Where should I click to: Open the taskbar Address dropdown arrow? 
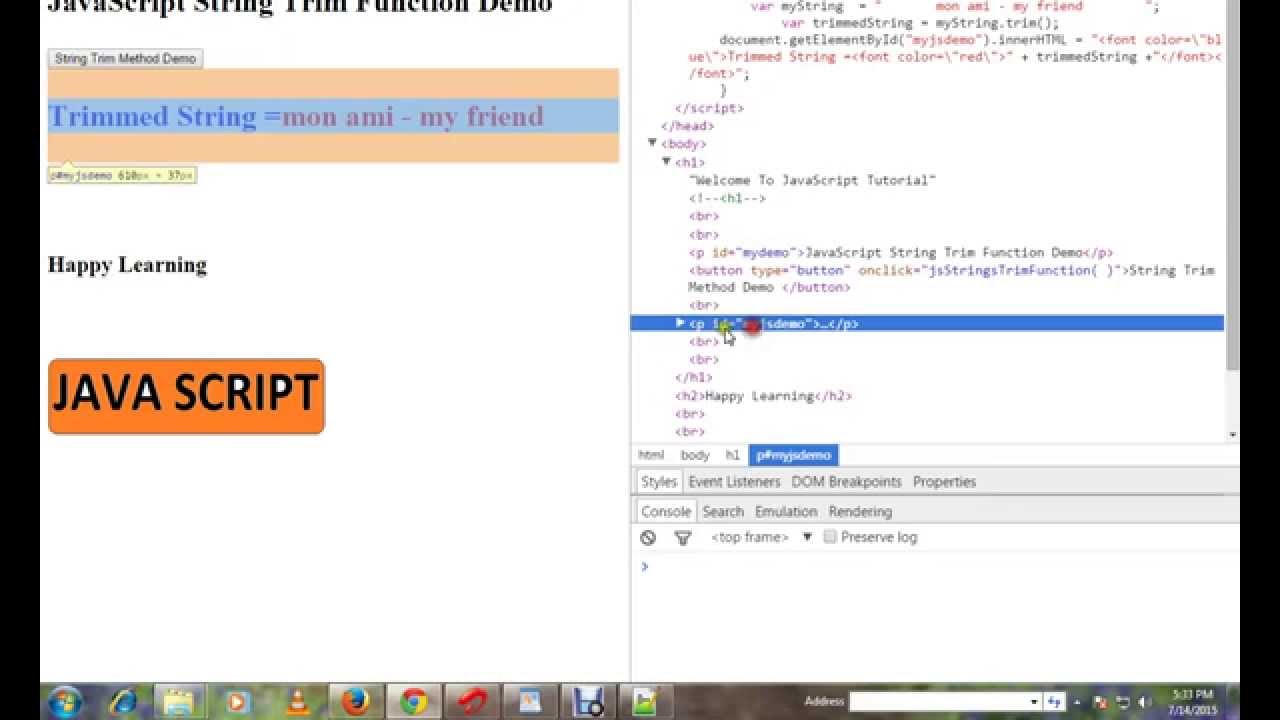[x=1033, y=702]
